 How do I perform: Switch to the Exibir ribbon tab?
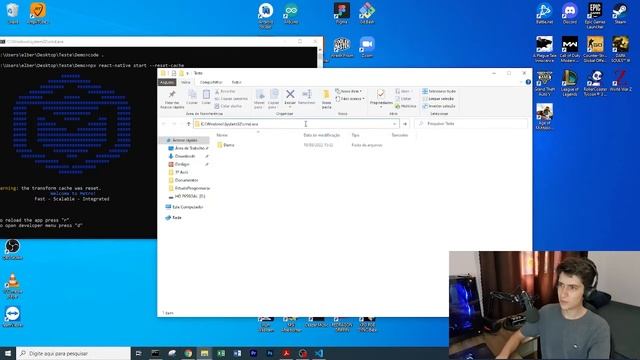tap(236, 82)
